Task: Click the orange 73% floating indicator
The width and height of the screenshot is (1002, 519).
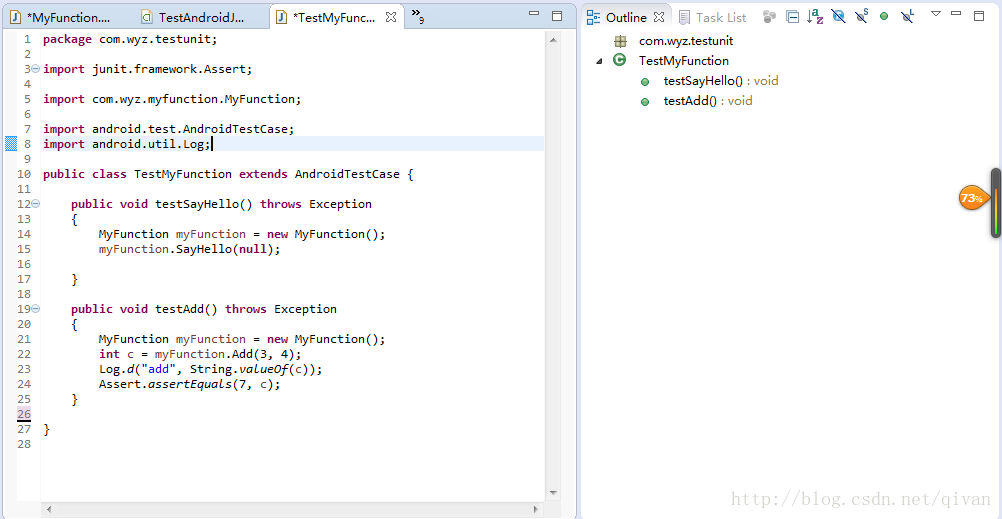Action: (971, 198)
